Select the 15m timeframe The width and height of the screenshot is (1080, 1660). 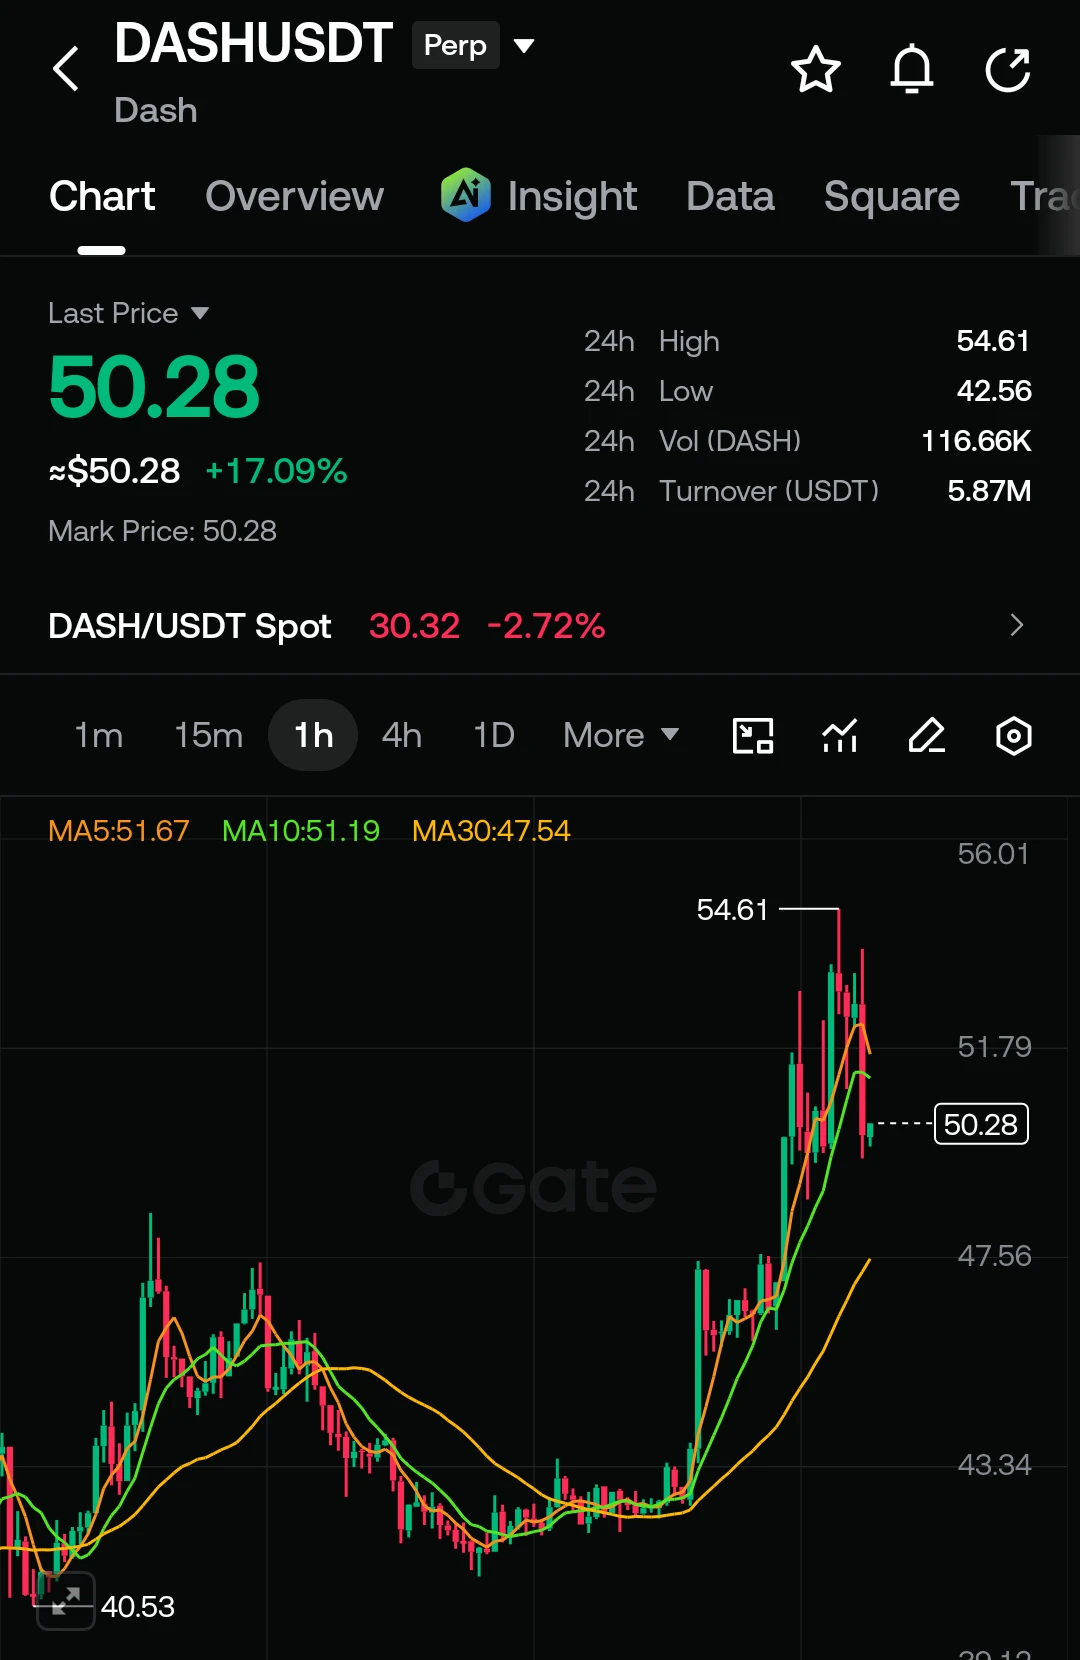[208, 736]
